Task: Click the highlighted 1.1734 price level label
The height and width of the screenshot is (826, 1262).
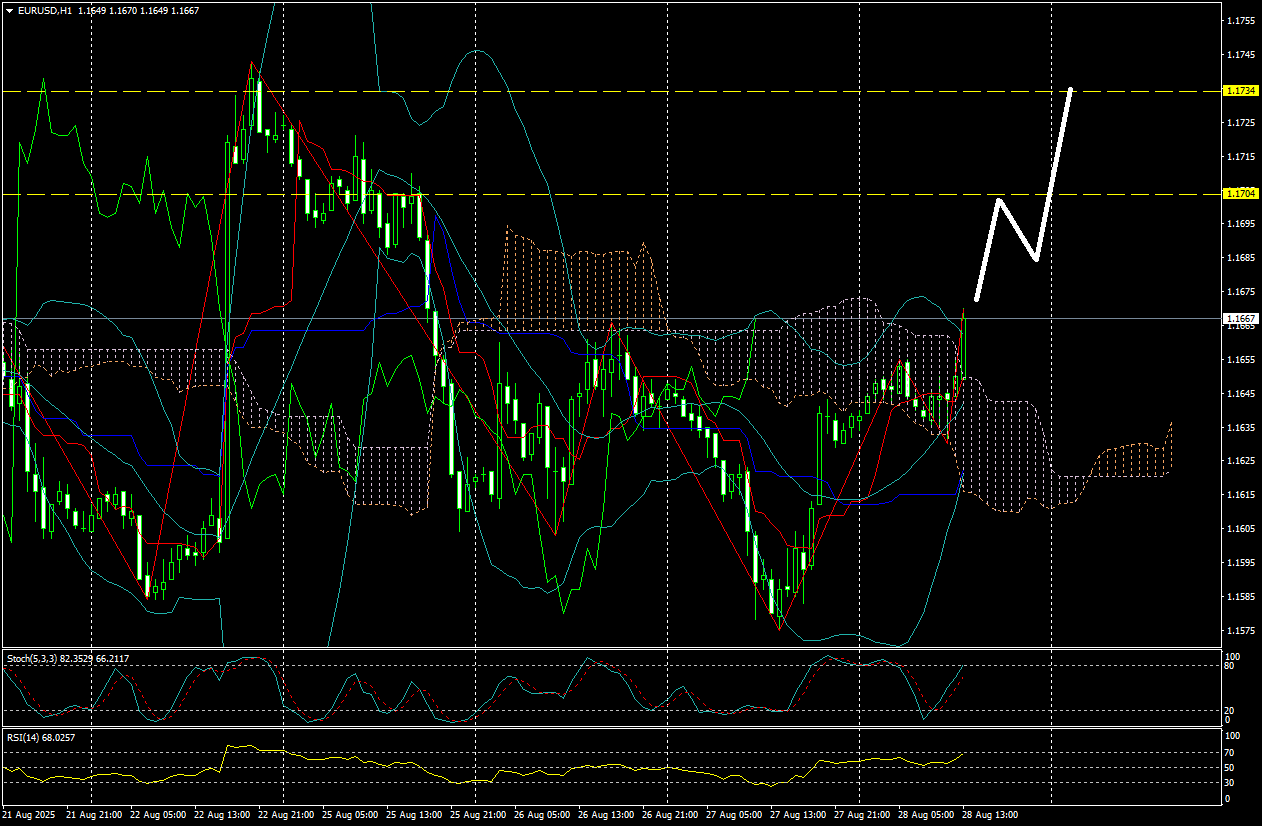Action: [1240, 91]
